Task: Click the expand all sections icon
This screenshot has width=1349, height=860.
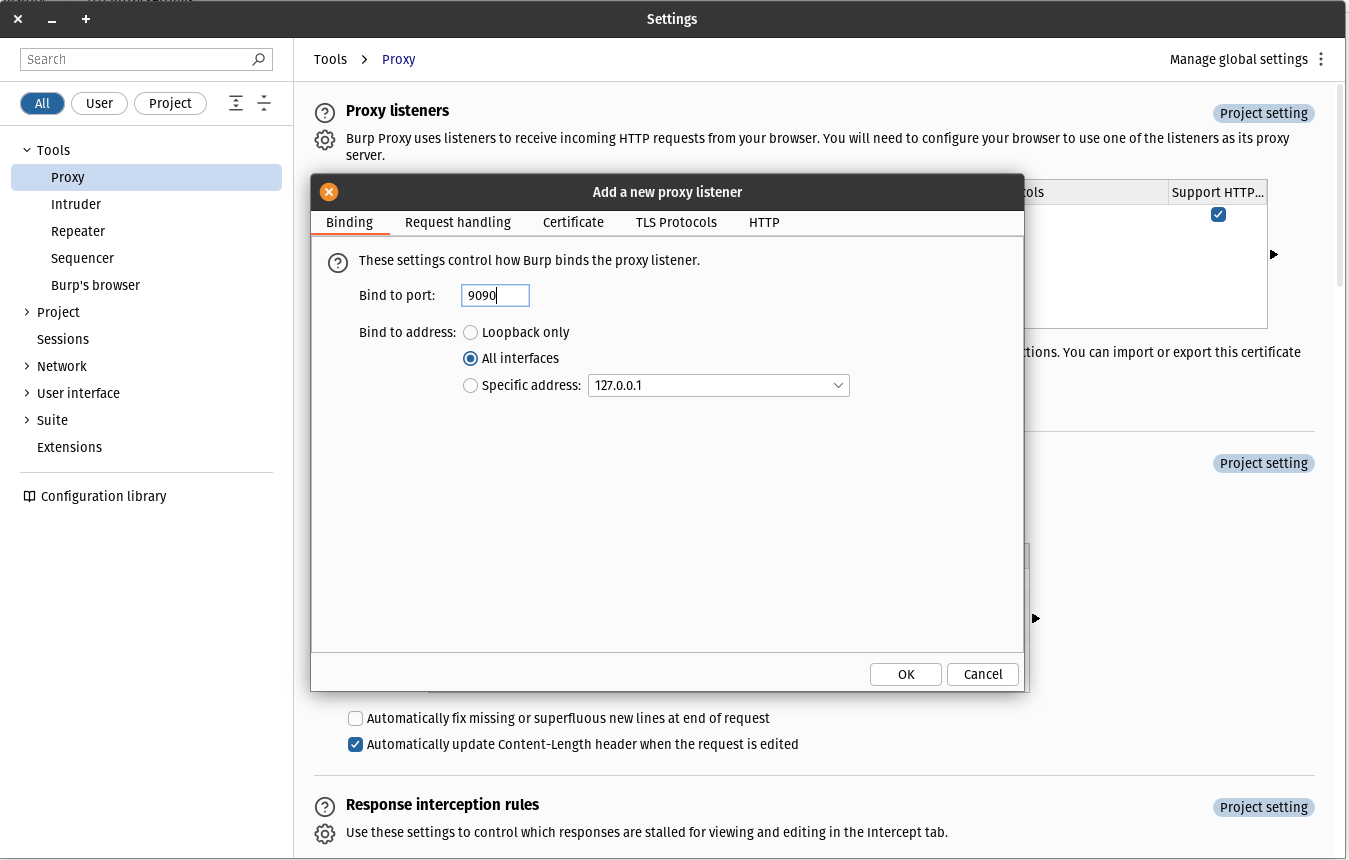Action: coord(236,103)
